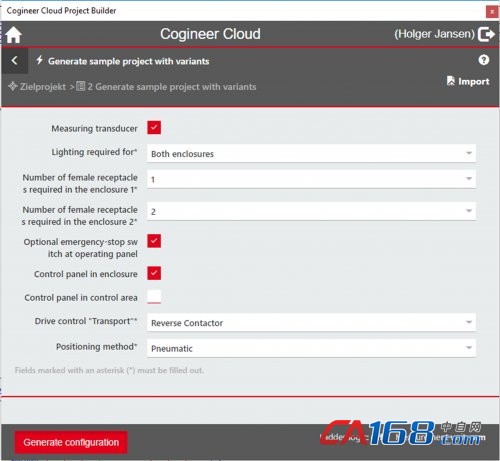The image size is (500, 461).
Task: Uncheck Measuring transducer
Action: click(154, 127)
